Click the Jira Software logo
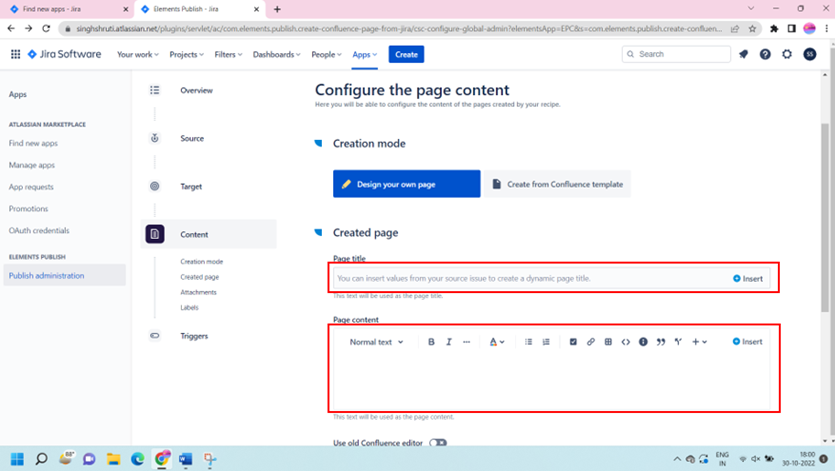835x471 pixels. [x=64, y=54]
